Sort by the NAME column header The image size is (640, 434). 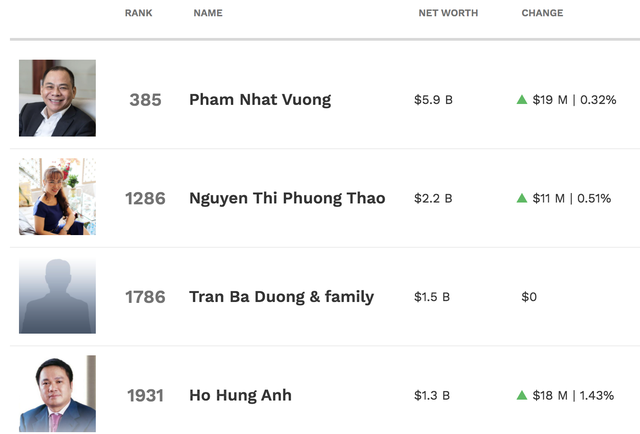(x=208, y=13)
